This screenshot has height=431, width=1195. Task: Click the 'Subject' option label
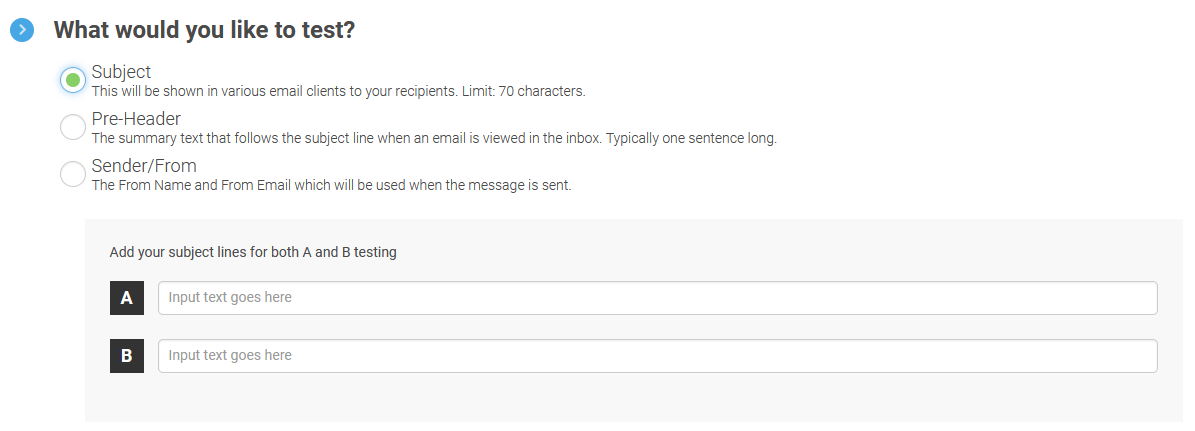tap(121, 72)
